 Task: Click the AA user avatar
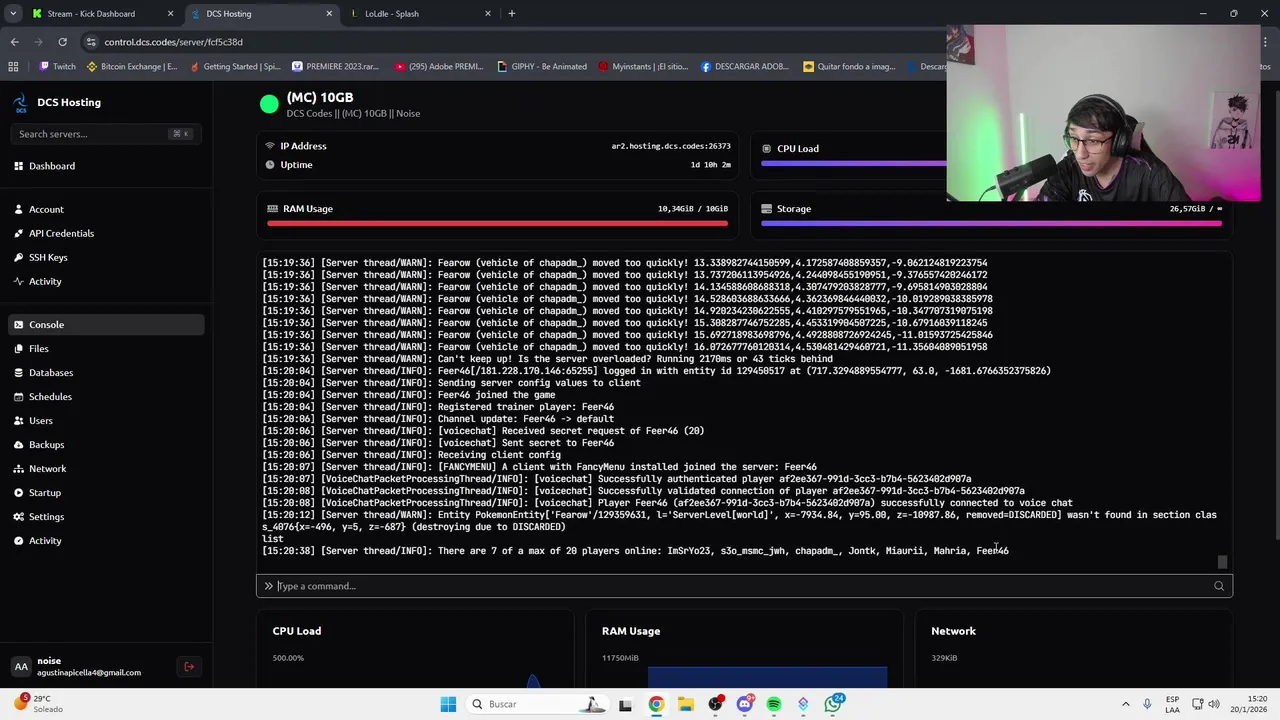[x=21, y=666]
